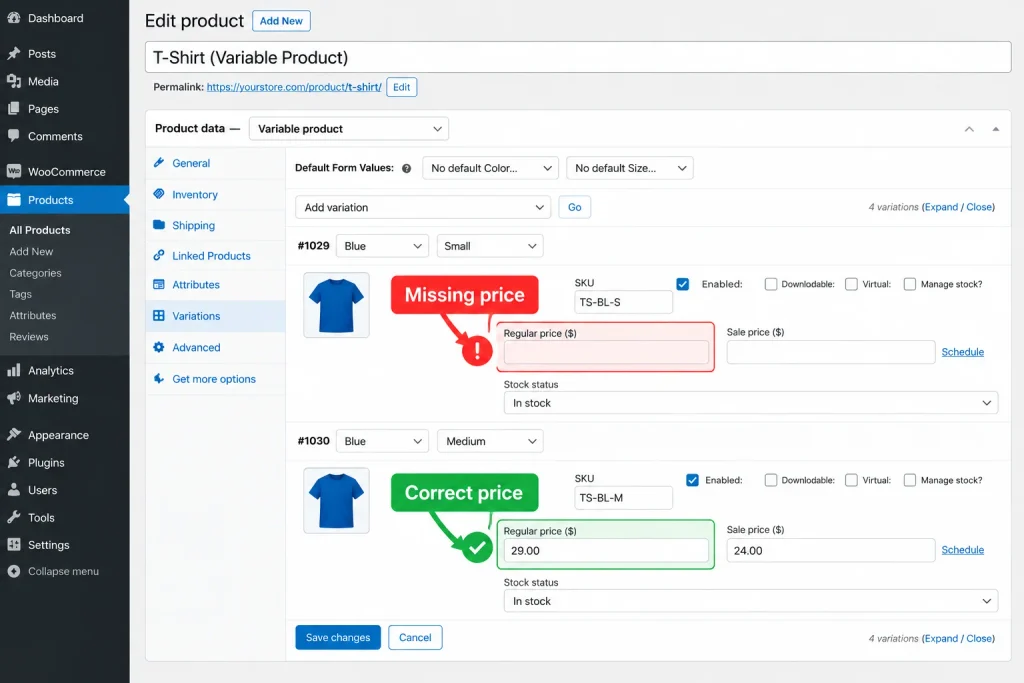Viewport: 1024px width, 683px height.
Task: Click the Marketing megaphone icon
Action: click(14, 398)
